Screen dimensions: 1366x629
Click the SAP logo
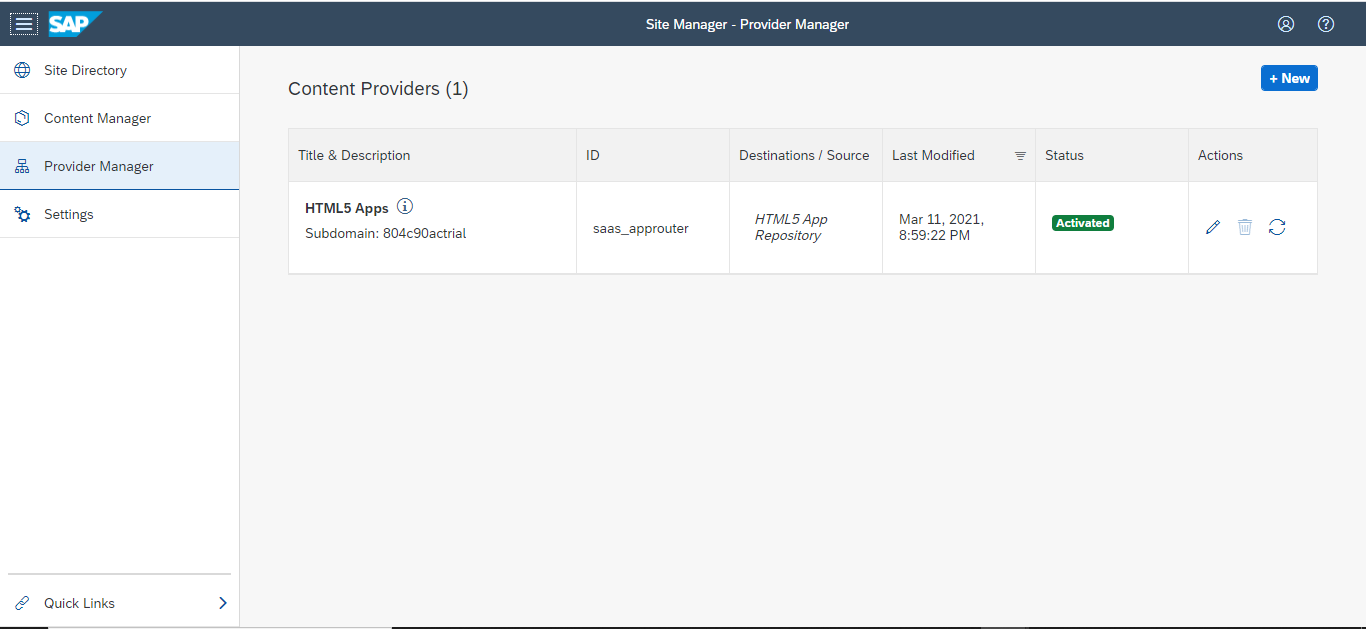click(75, 24)
